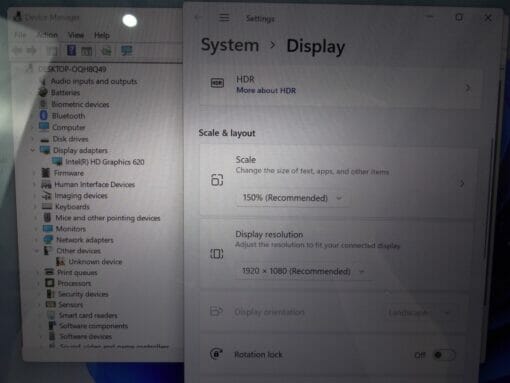
Task: Click the Forward arrow in Device Manager toolbar
Action: click(x=32, y=51)
